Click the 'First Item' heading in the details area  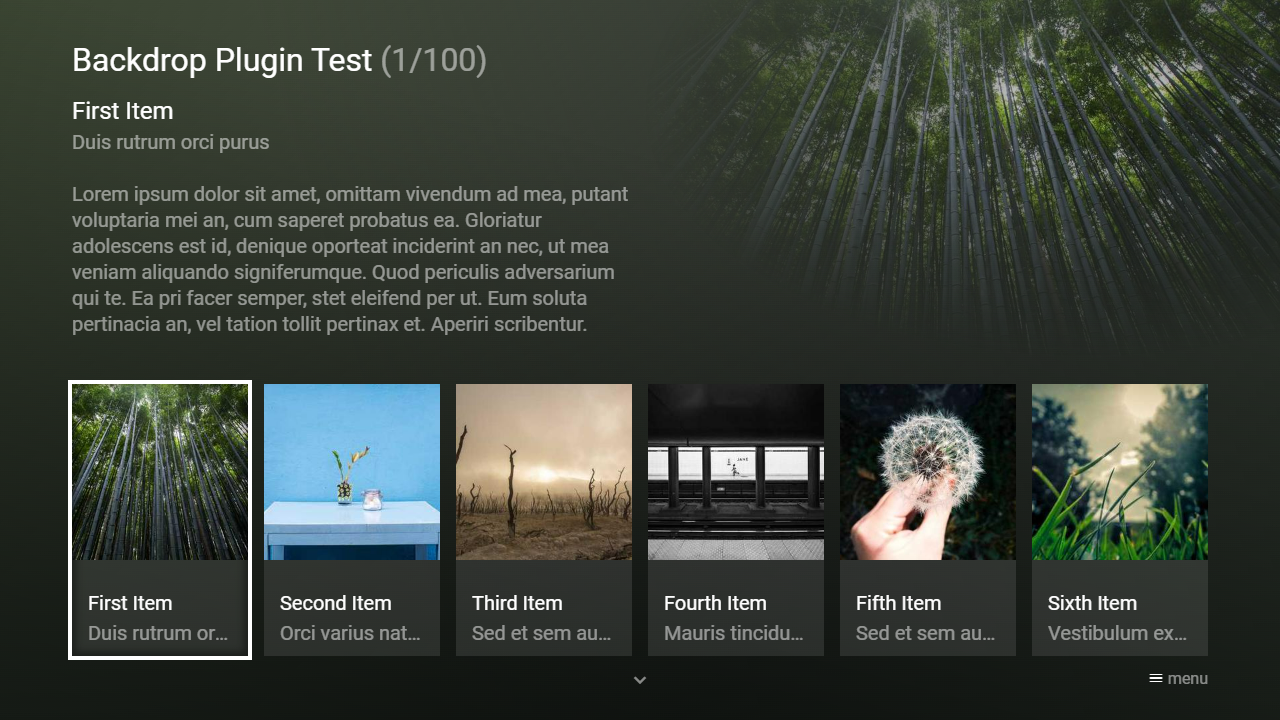click(x=123, y=111)
